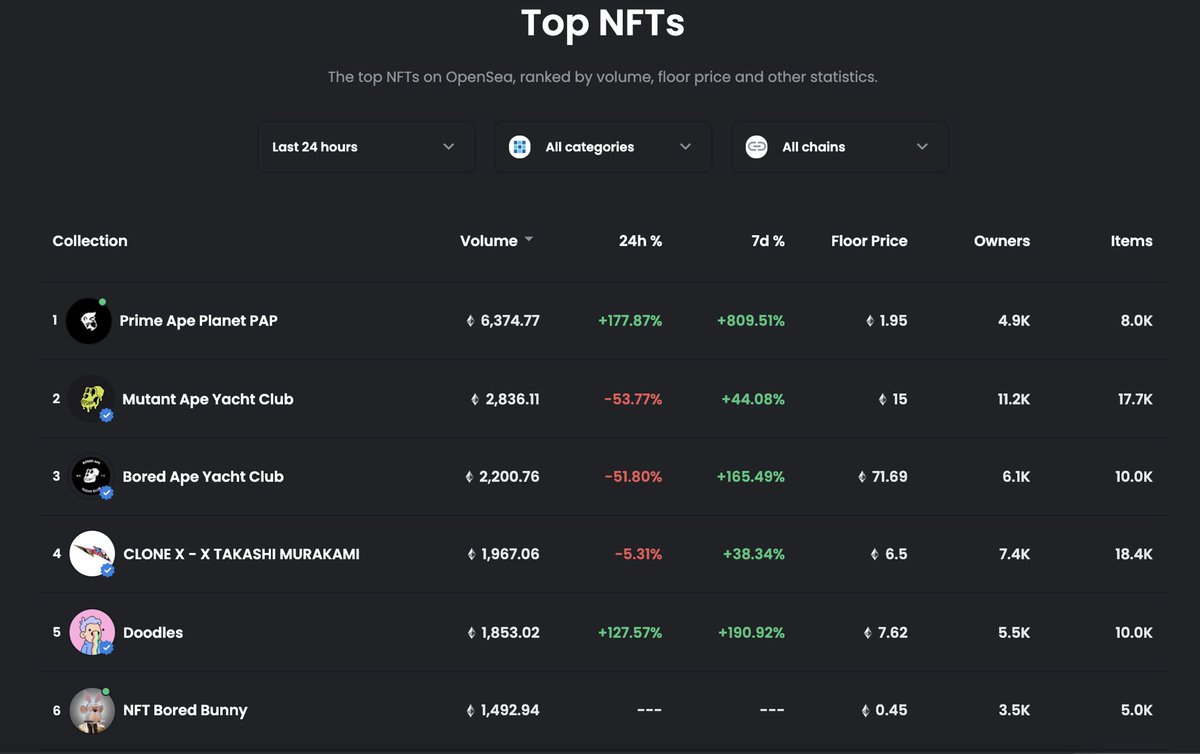Expand the All categories dropdown
The height and width of the screenshot is (754, 1200).
602,146
